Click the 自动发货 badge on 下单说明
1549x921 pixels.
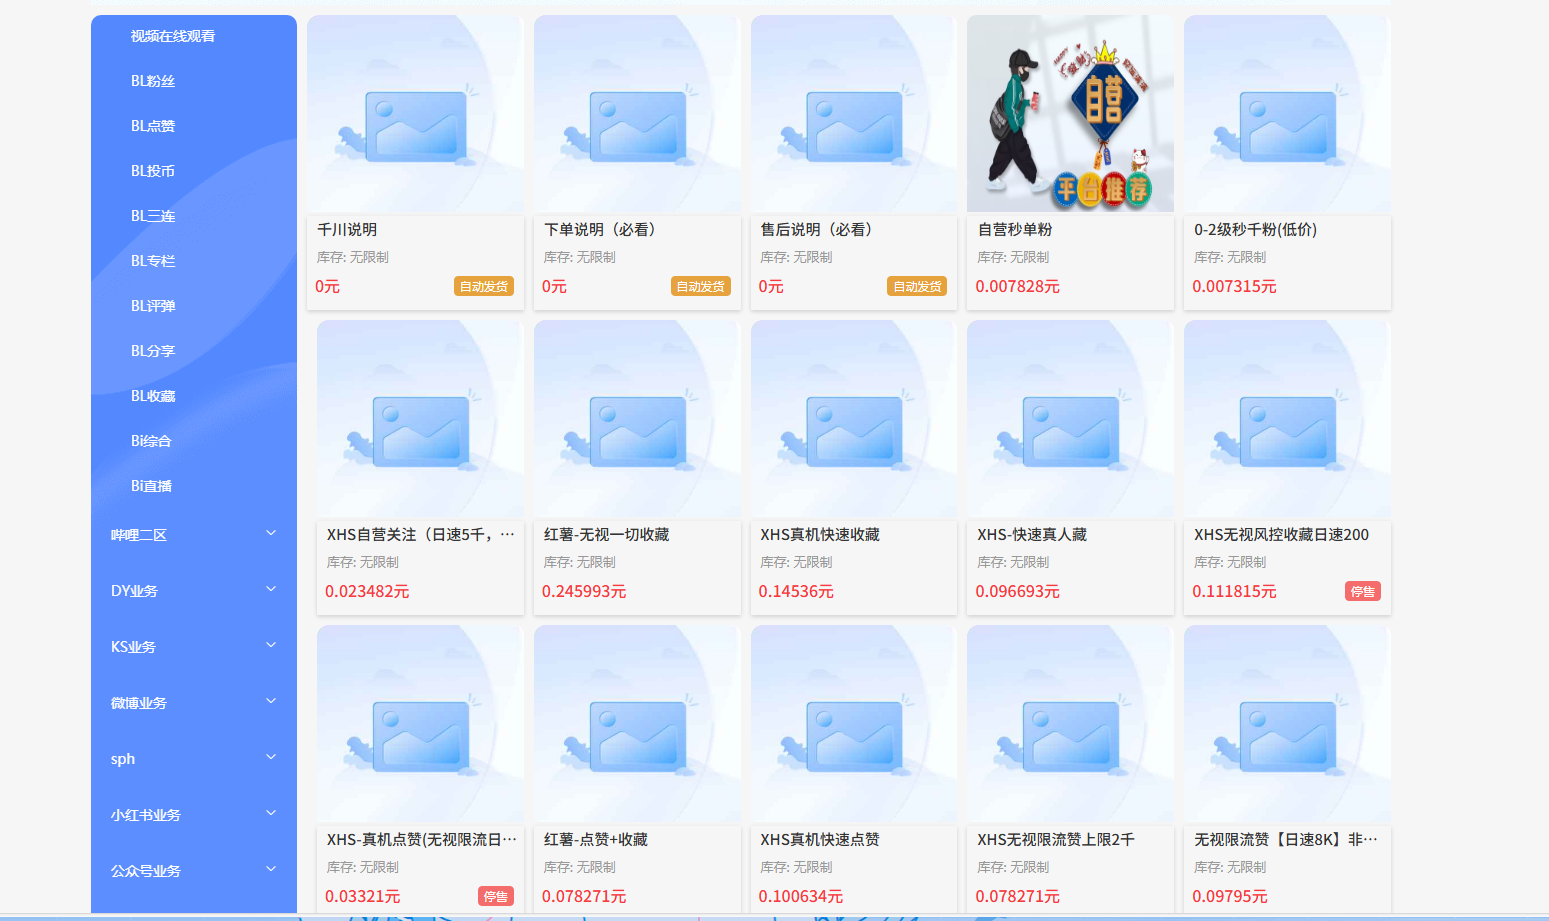click(700, 287)
